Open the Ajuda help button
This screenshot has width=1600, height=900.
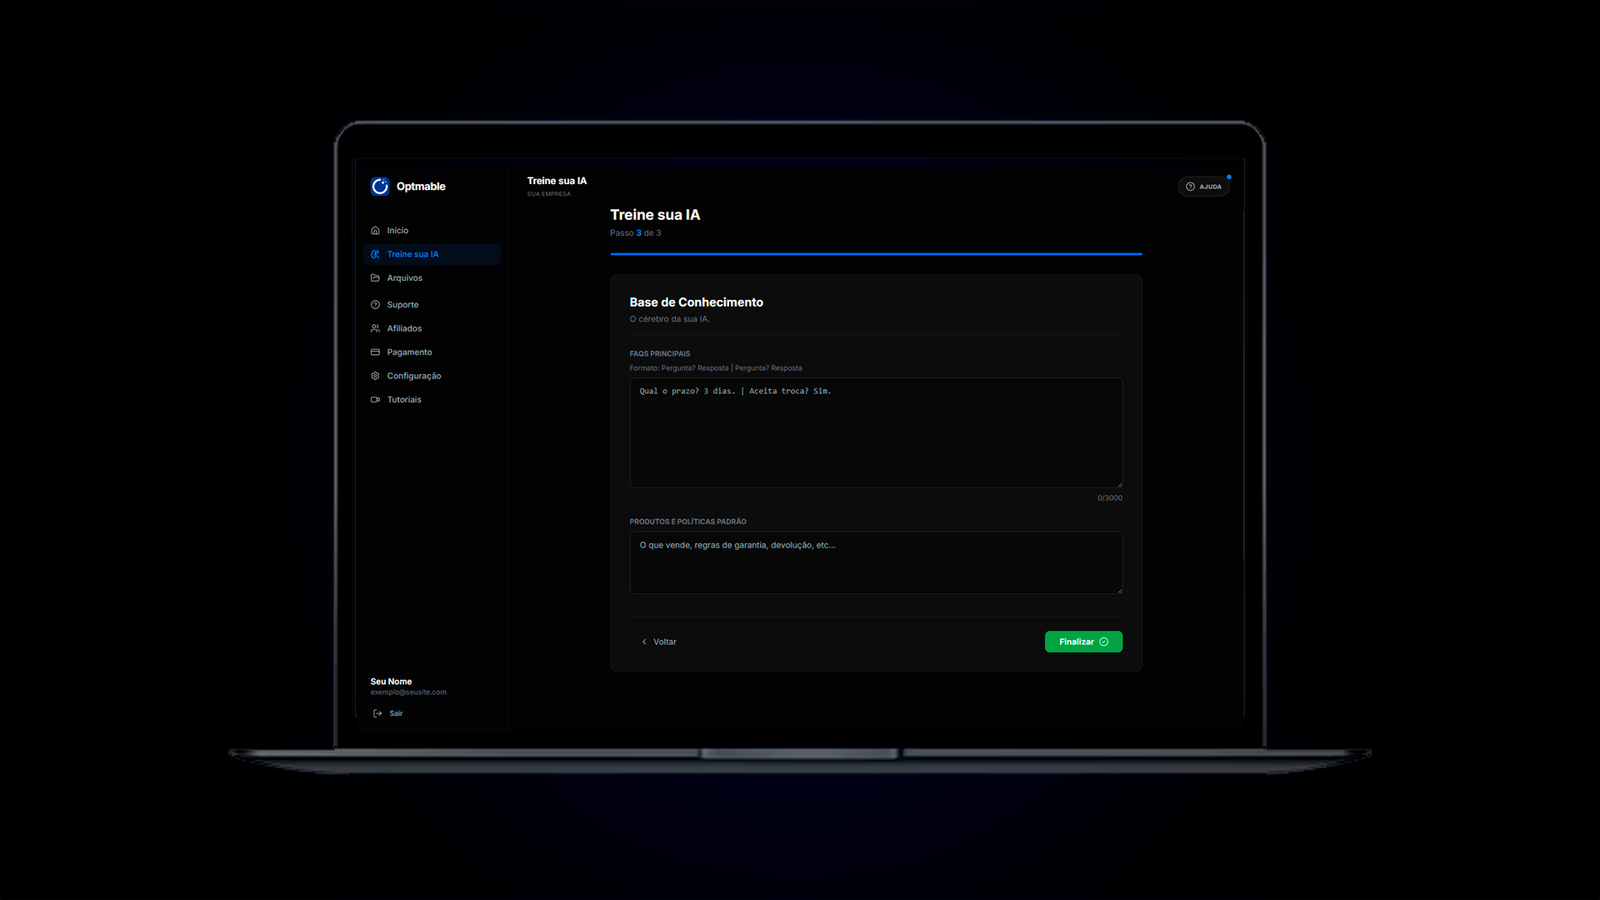point(1203,187)
